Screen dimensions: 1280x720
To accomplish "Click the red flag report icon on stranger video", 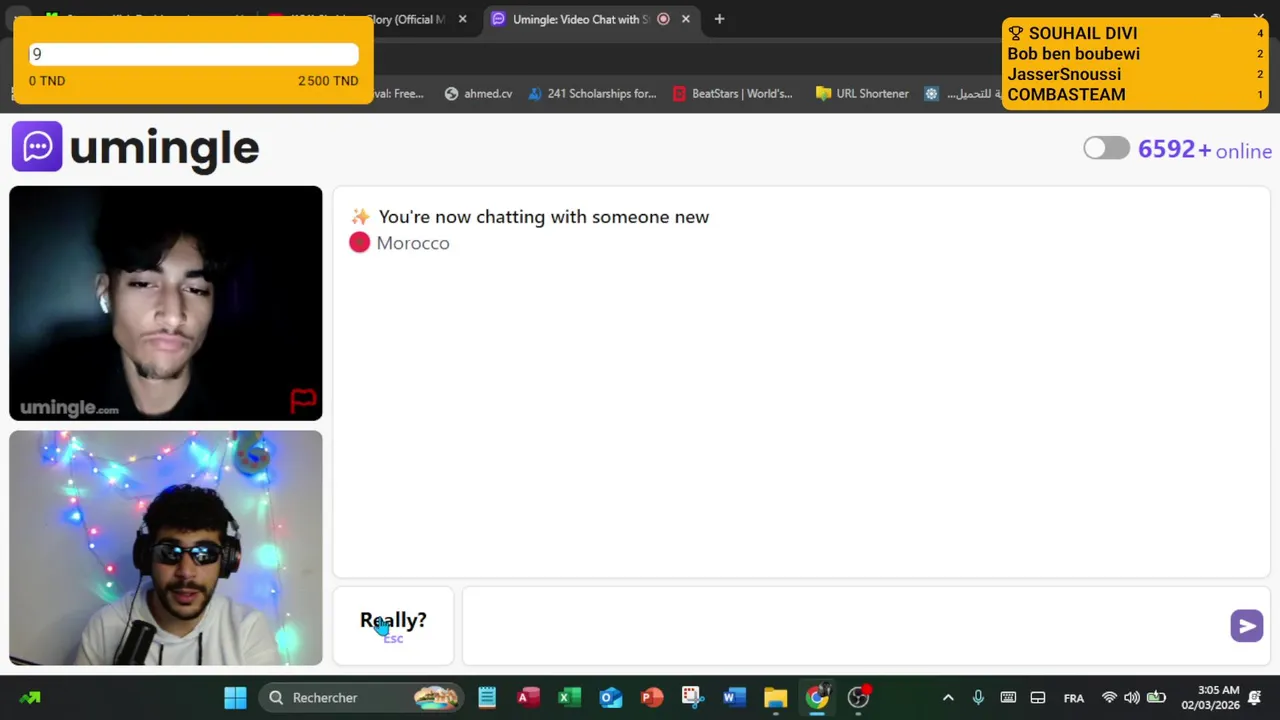I will pyautogui.click(x=303, y=400).
